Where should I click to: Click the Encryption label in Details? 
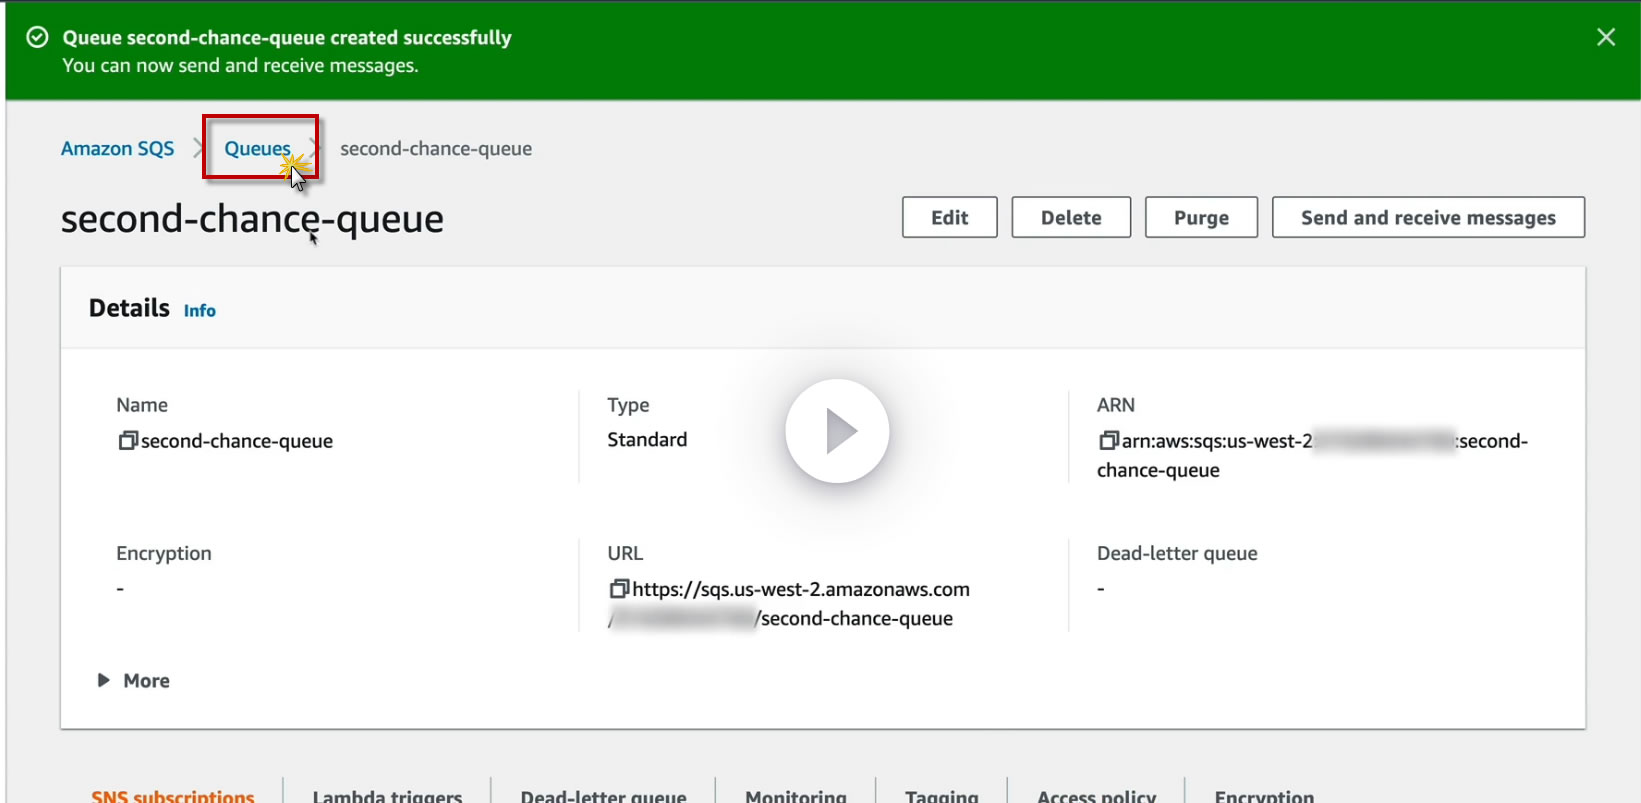pos(164,554)
